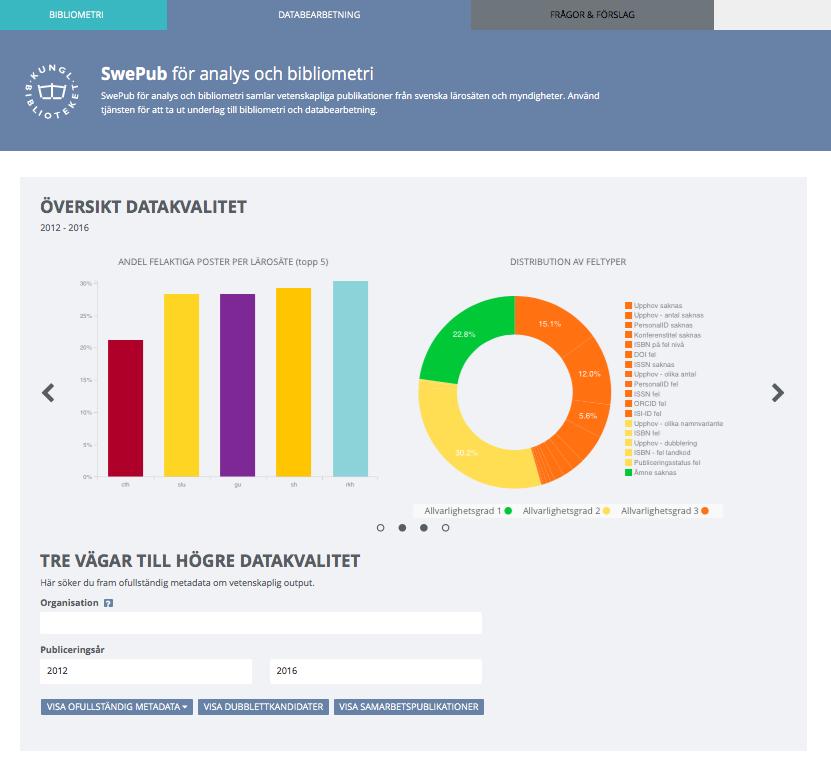Click the light blue rkh bar
Screen dimensions: 831x774
point(350,379)
